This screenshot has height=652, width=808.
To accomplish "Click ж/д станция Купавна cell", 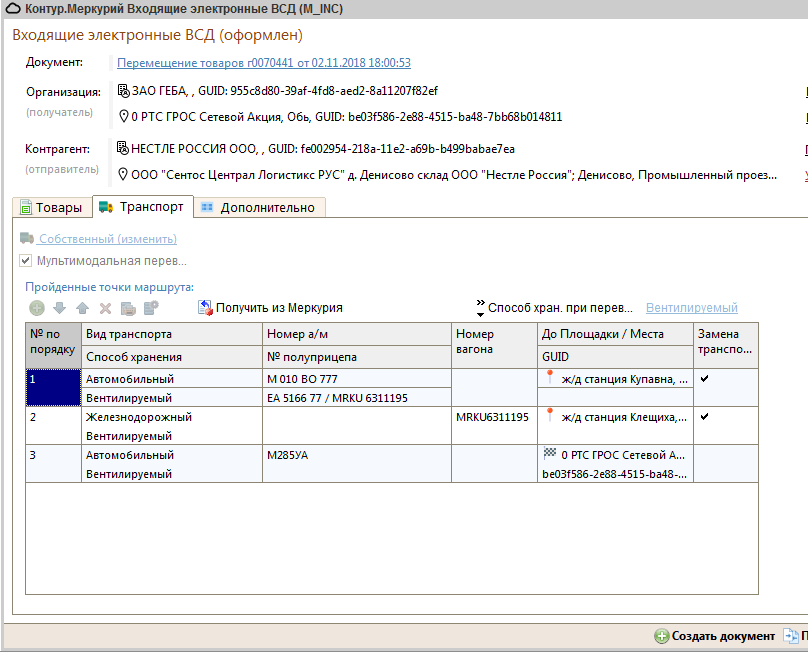I will (615, 378).
